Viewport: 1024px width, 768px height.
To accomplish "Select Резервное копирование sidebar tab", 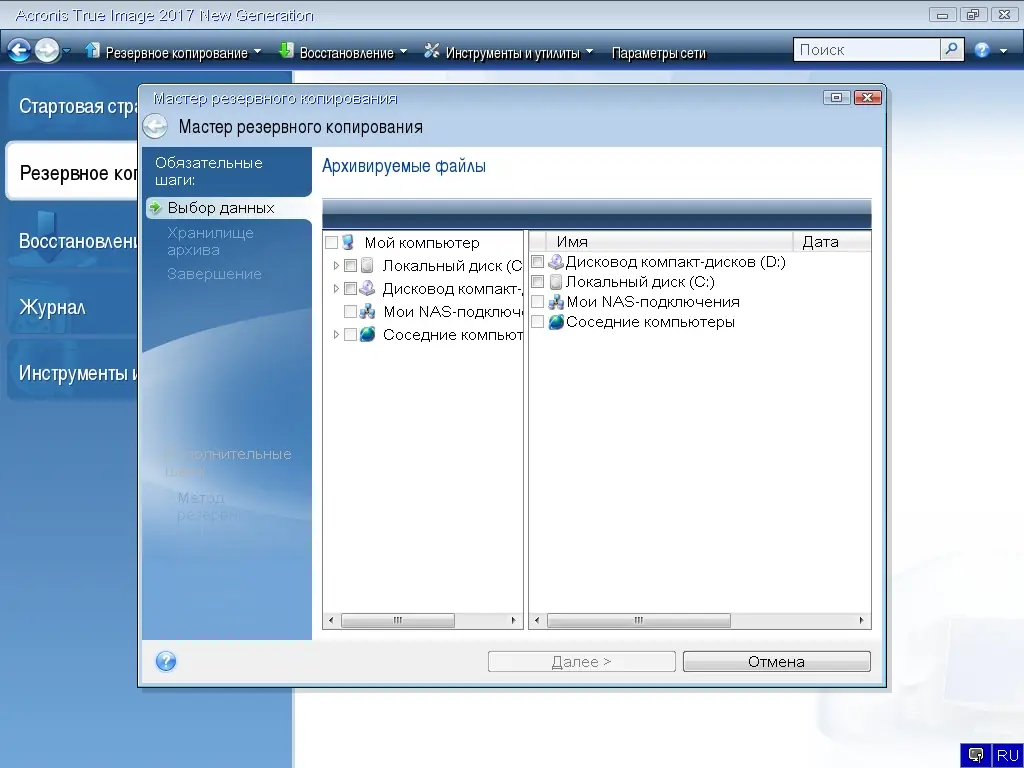I will pos(72,172).
